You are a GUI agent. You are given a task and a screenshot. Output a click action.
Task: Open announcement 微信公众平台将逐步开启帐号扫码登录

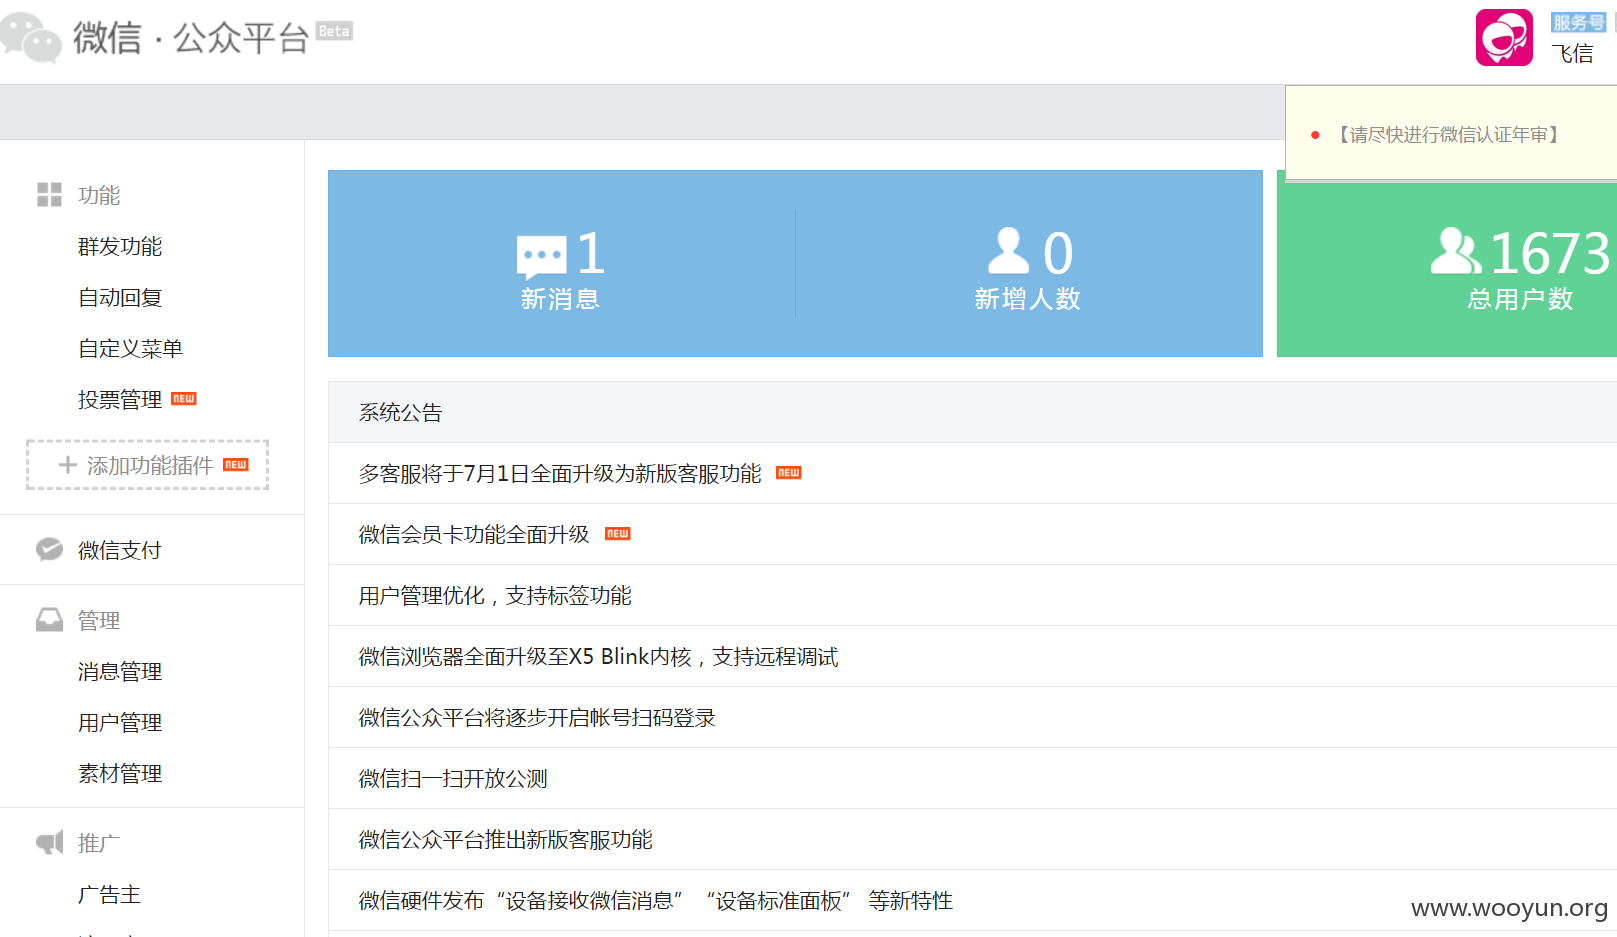click(x=537, y=718)
